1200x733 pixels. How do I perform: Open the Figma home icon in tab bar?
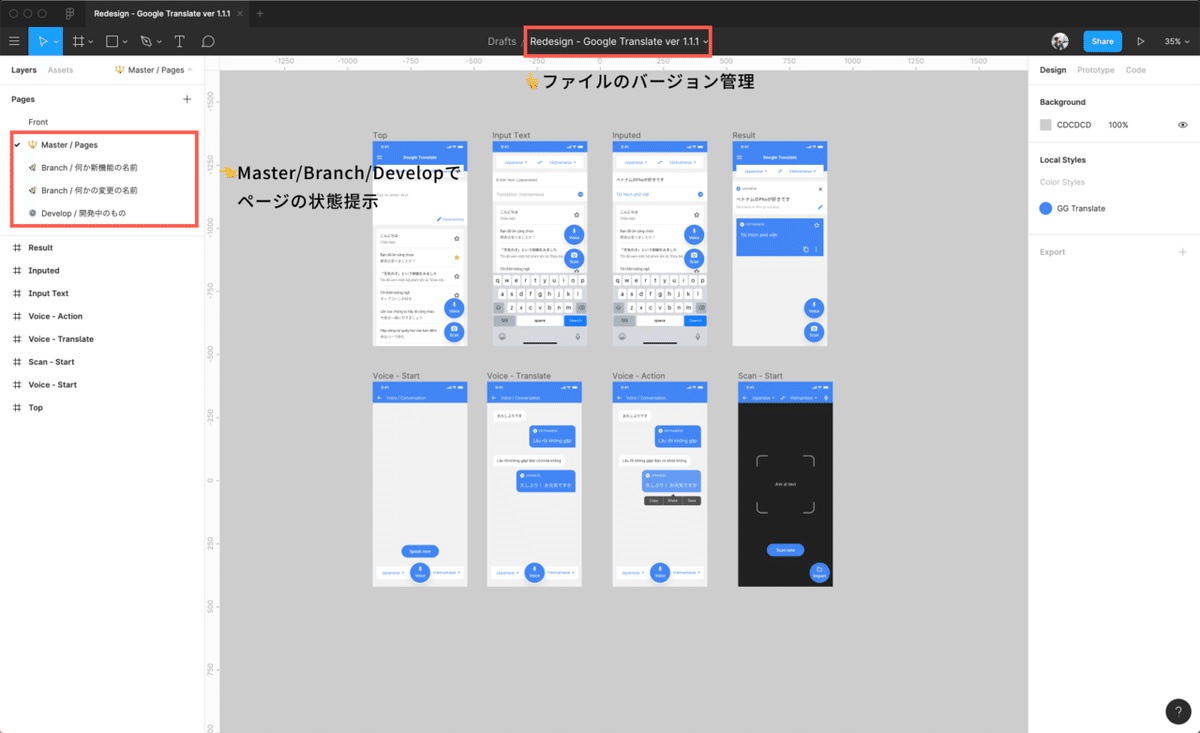69,14
